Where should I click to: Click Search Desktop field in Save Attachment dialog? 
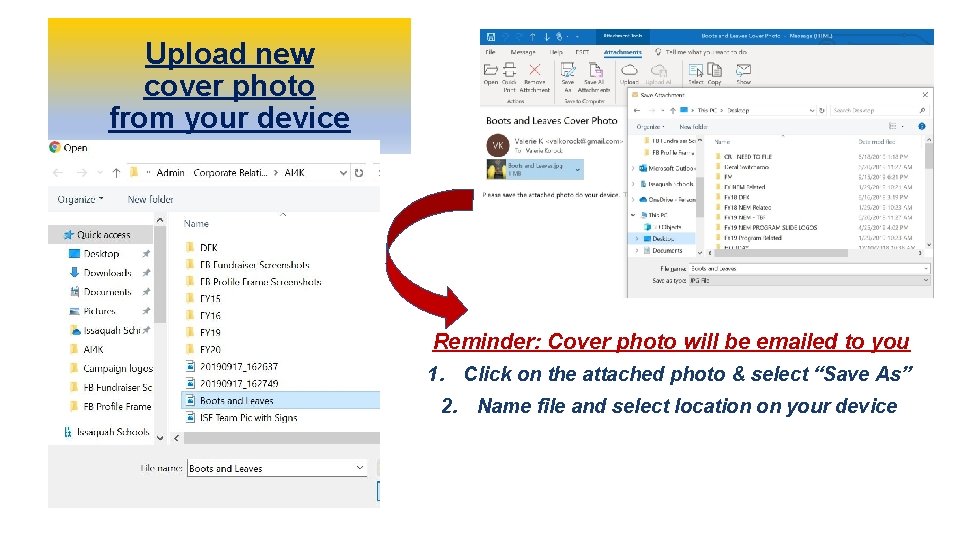click(x=878, y=110)
